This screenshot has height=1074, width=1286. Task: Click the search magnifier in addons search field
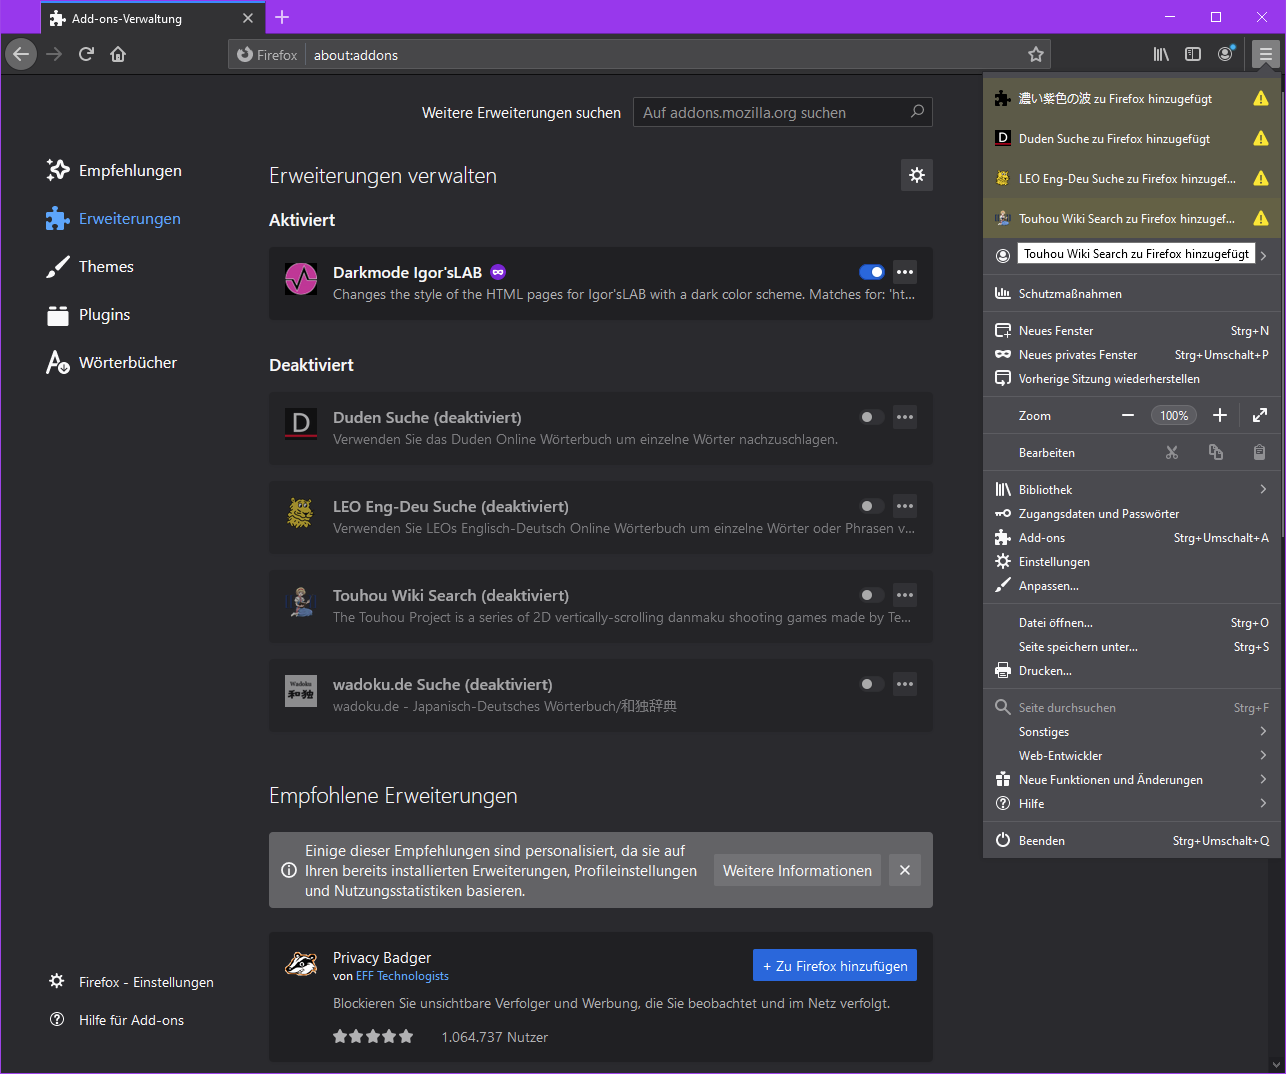click(x=917, y=112)
